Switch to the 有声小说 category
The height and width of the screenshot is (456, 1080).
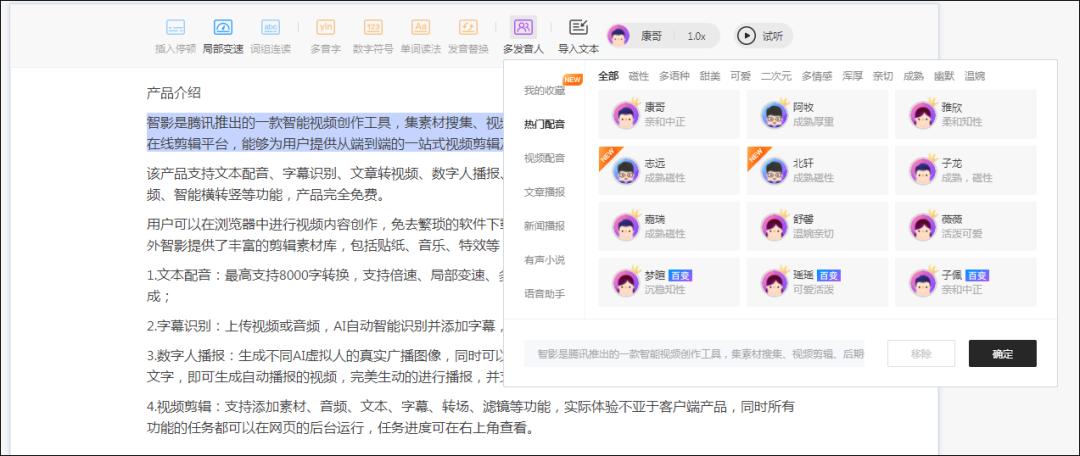coord(544,260)
